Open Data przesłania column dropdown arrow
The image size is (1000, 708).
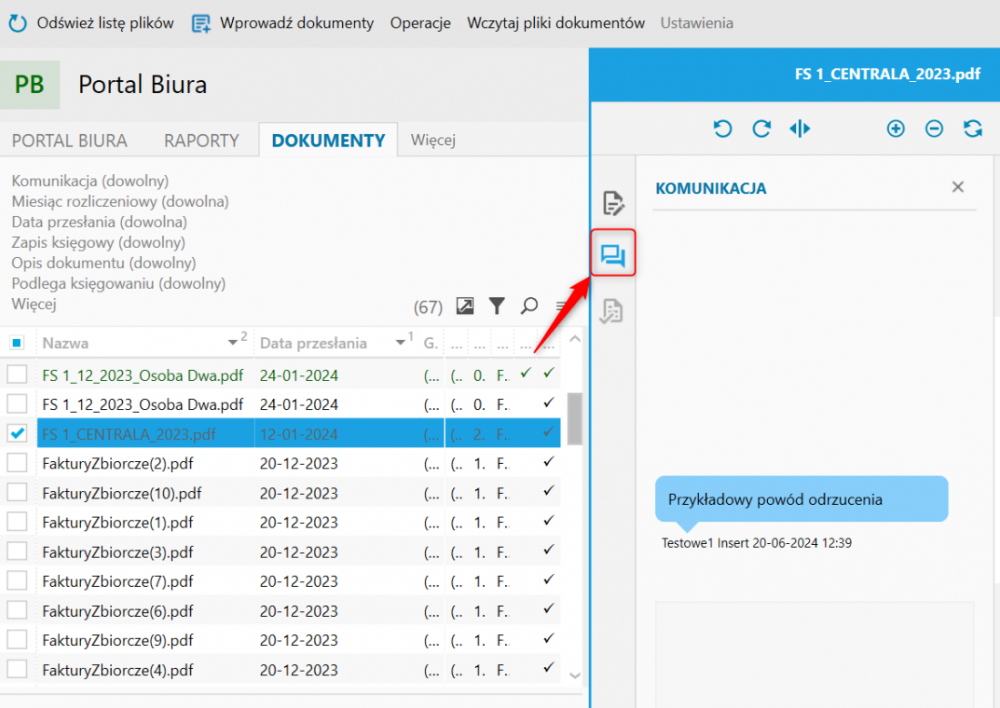click(400, 344)
